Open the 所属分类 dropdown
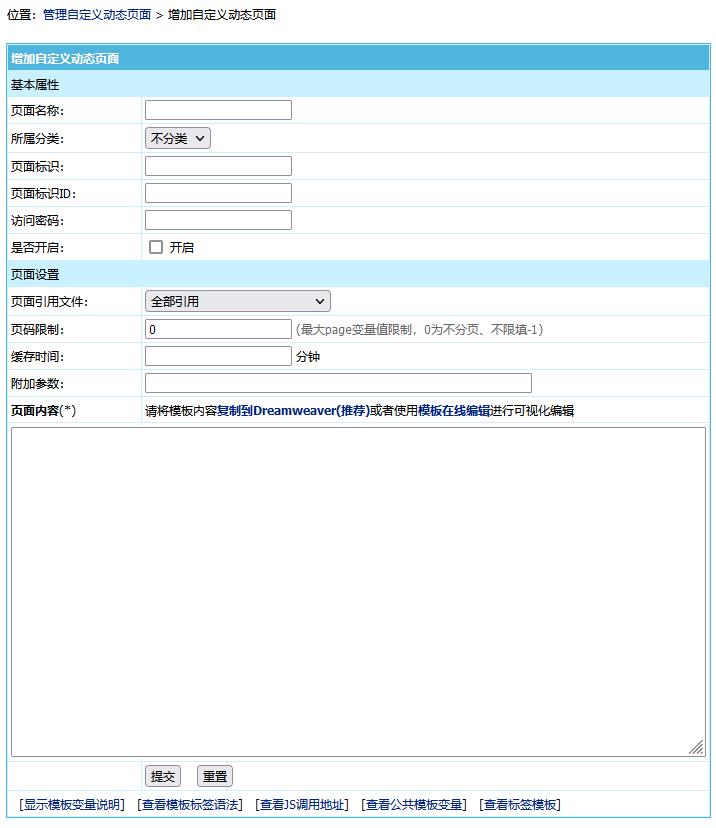 click(178, 138)
